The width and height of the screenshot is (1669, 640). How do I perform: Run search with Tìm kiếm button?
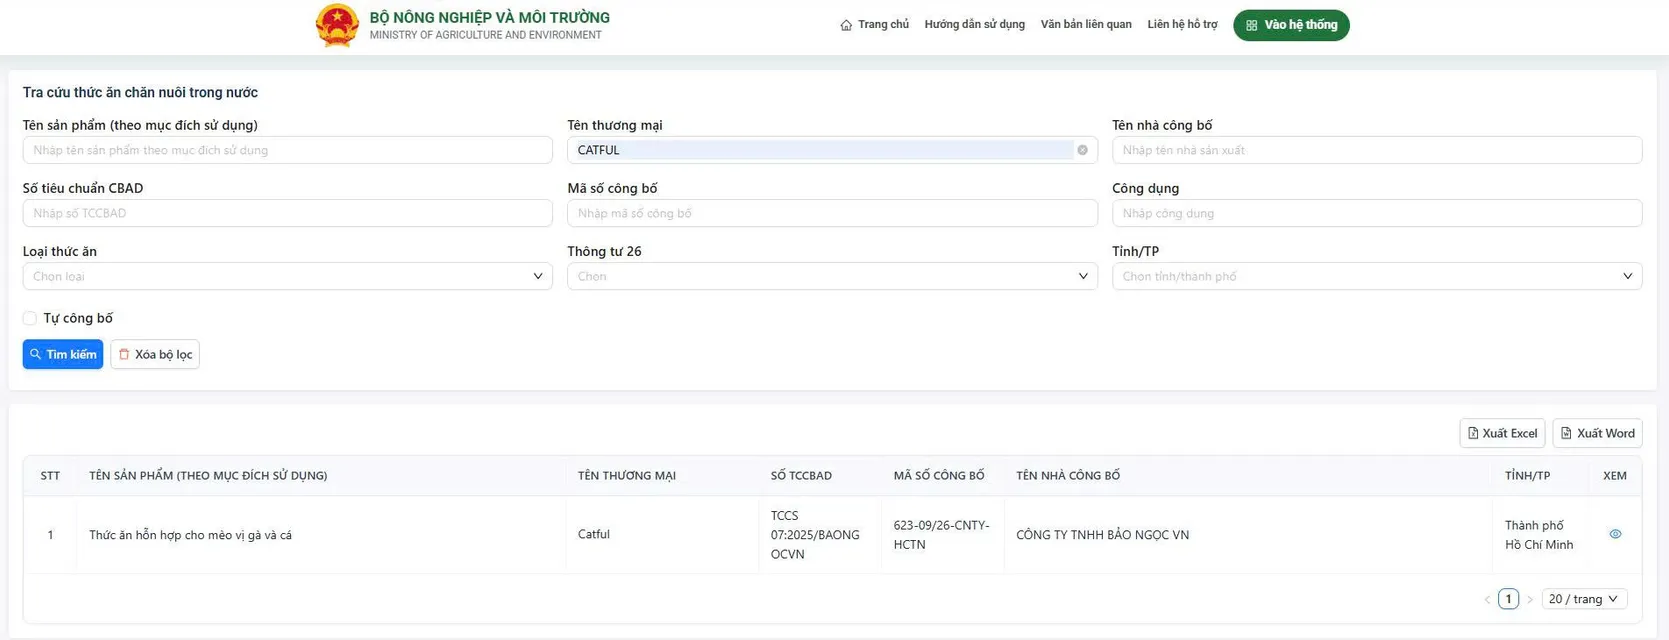[63, 354]
